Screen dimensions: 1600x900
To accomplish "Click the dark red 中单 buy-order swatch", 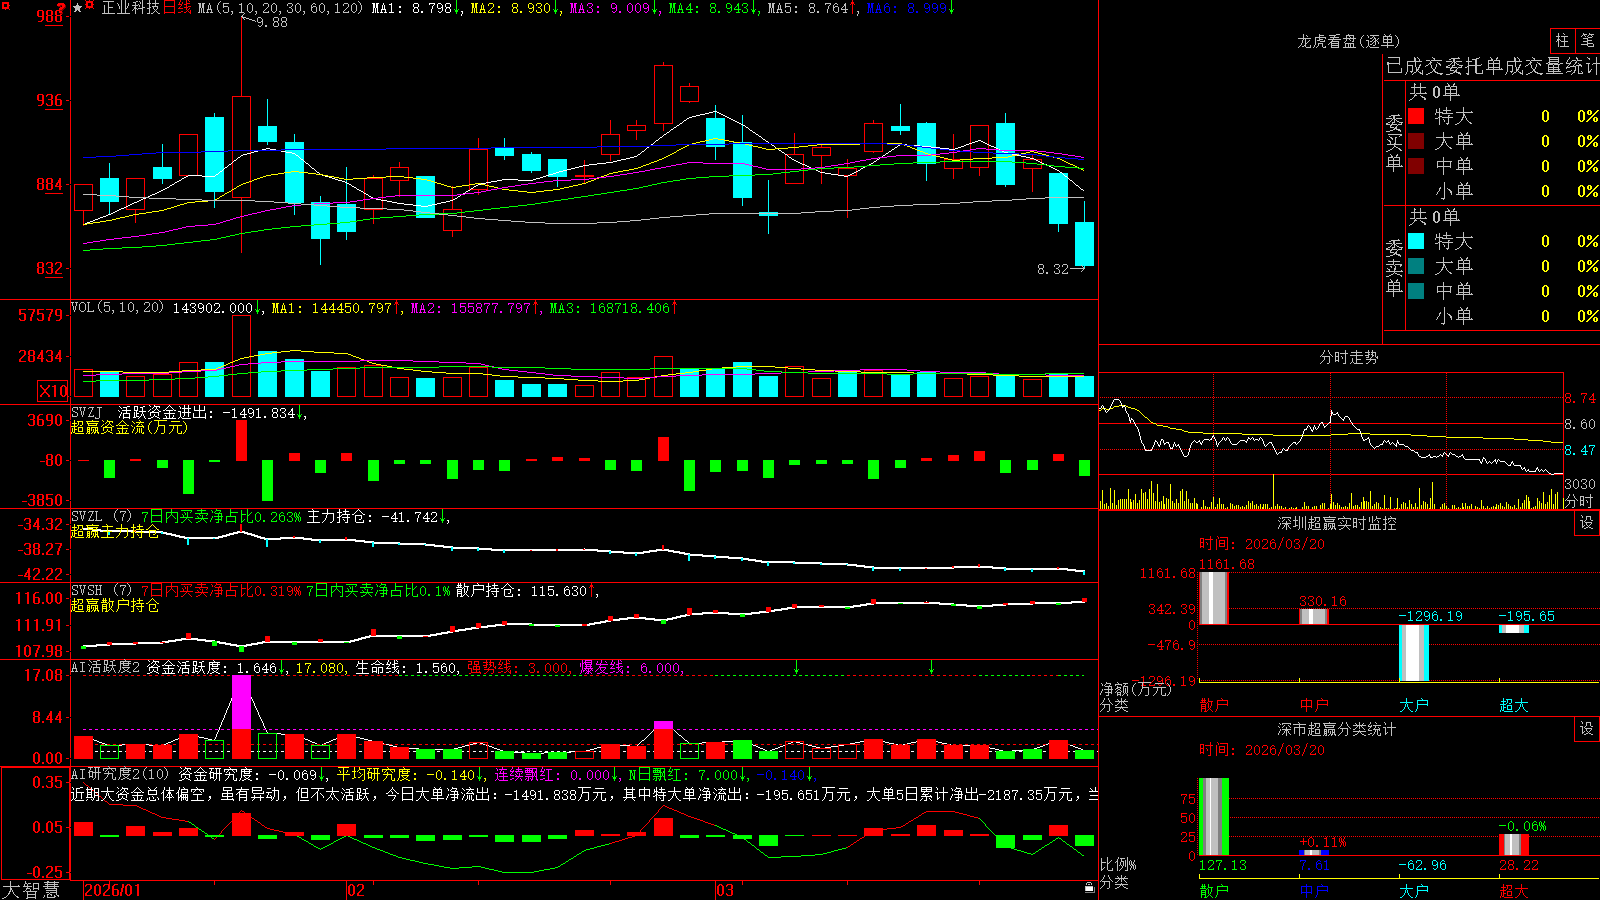I will pos(1416,166).
